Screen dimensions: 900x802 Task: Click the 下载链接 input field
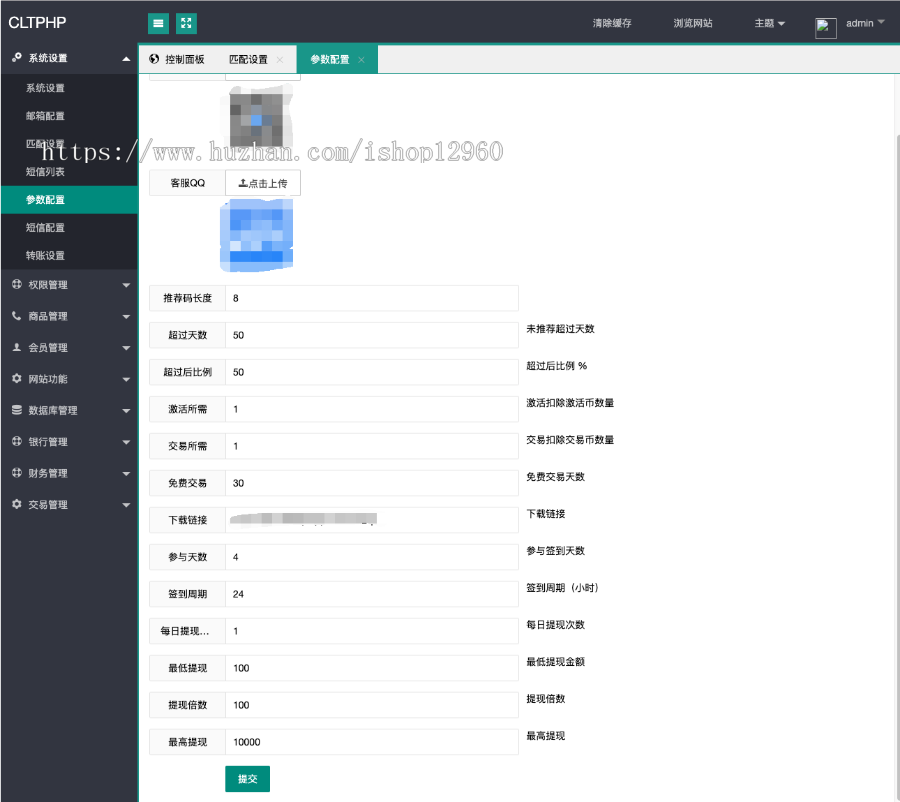(372, 520)
